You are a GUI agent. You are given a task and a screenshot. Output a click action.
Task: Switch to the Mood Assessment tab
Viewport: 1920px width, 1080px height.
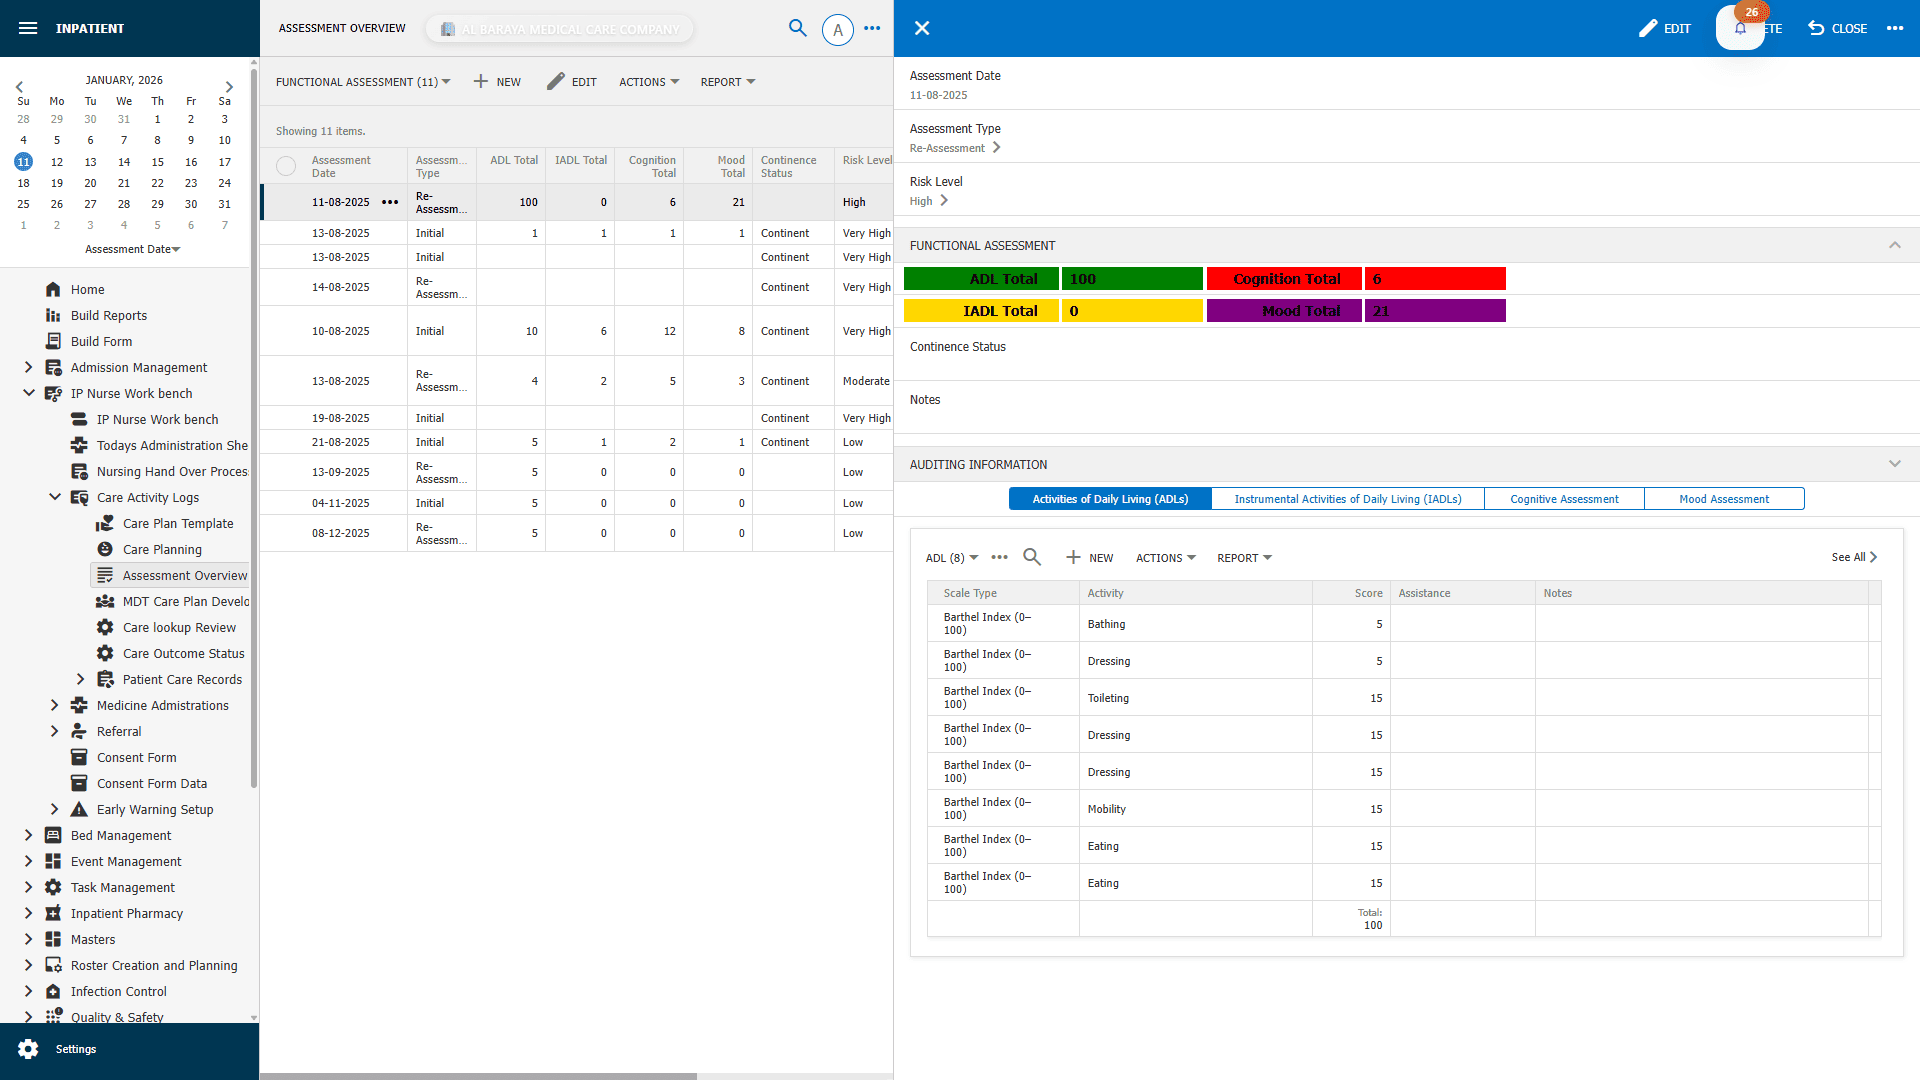pyautogui.click(x=1724, y=498)
